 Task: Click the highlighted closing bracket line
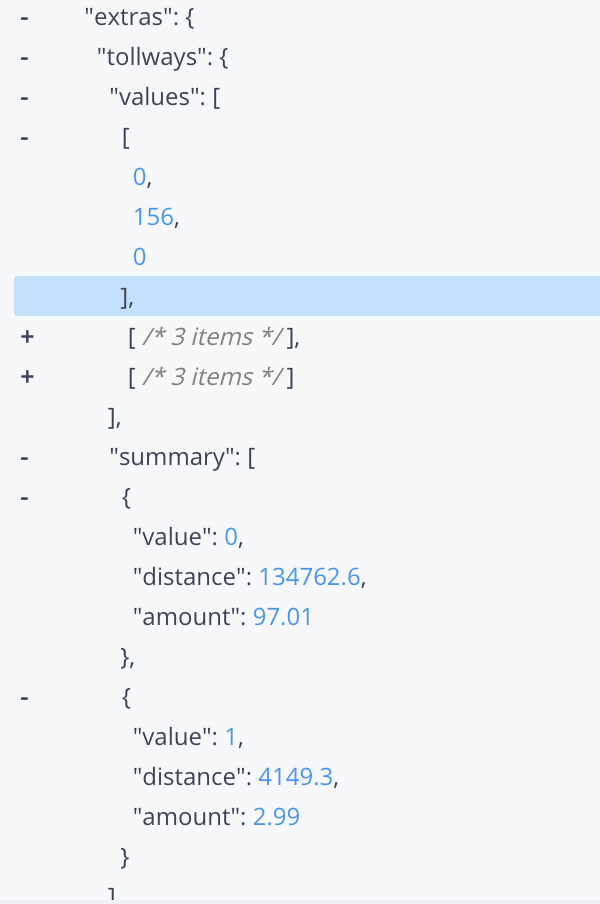[x=307, y=296]
